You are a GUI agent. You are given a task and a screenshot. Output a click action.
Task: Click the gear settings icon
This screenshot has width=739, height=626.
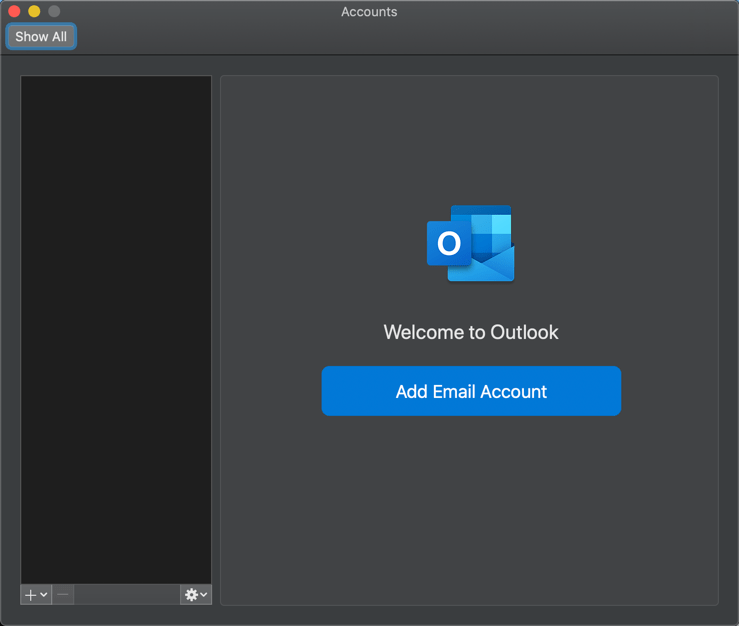tap(191, 595)
